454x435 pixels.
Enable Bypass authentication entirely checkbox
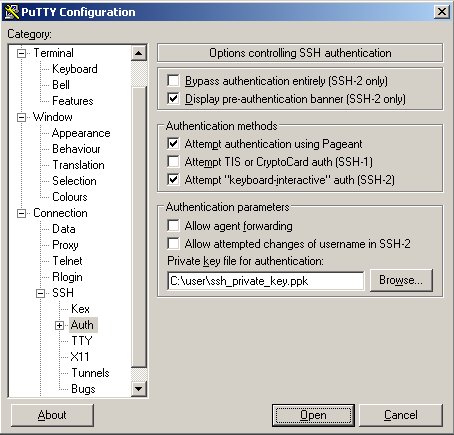173,81
